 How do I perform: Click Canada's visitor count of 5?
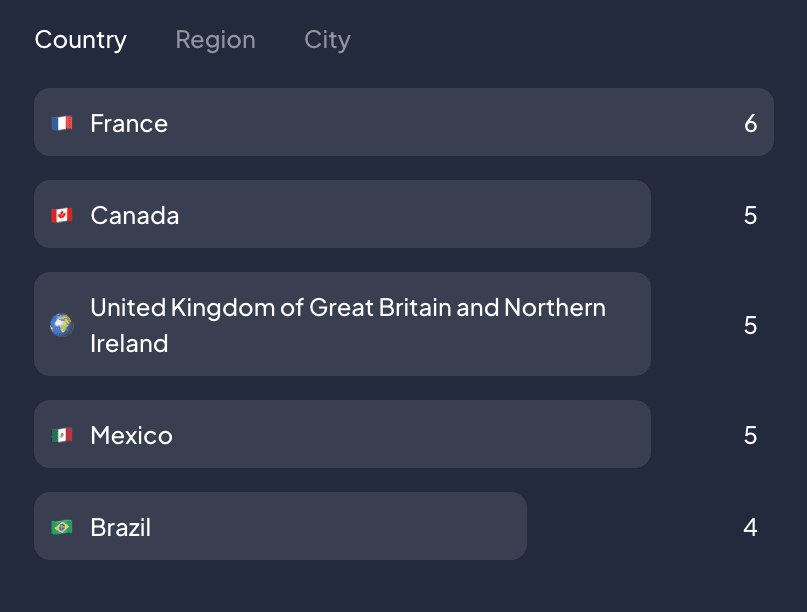click(750, 215)
